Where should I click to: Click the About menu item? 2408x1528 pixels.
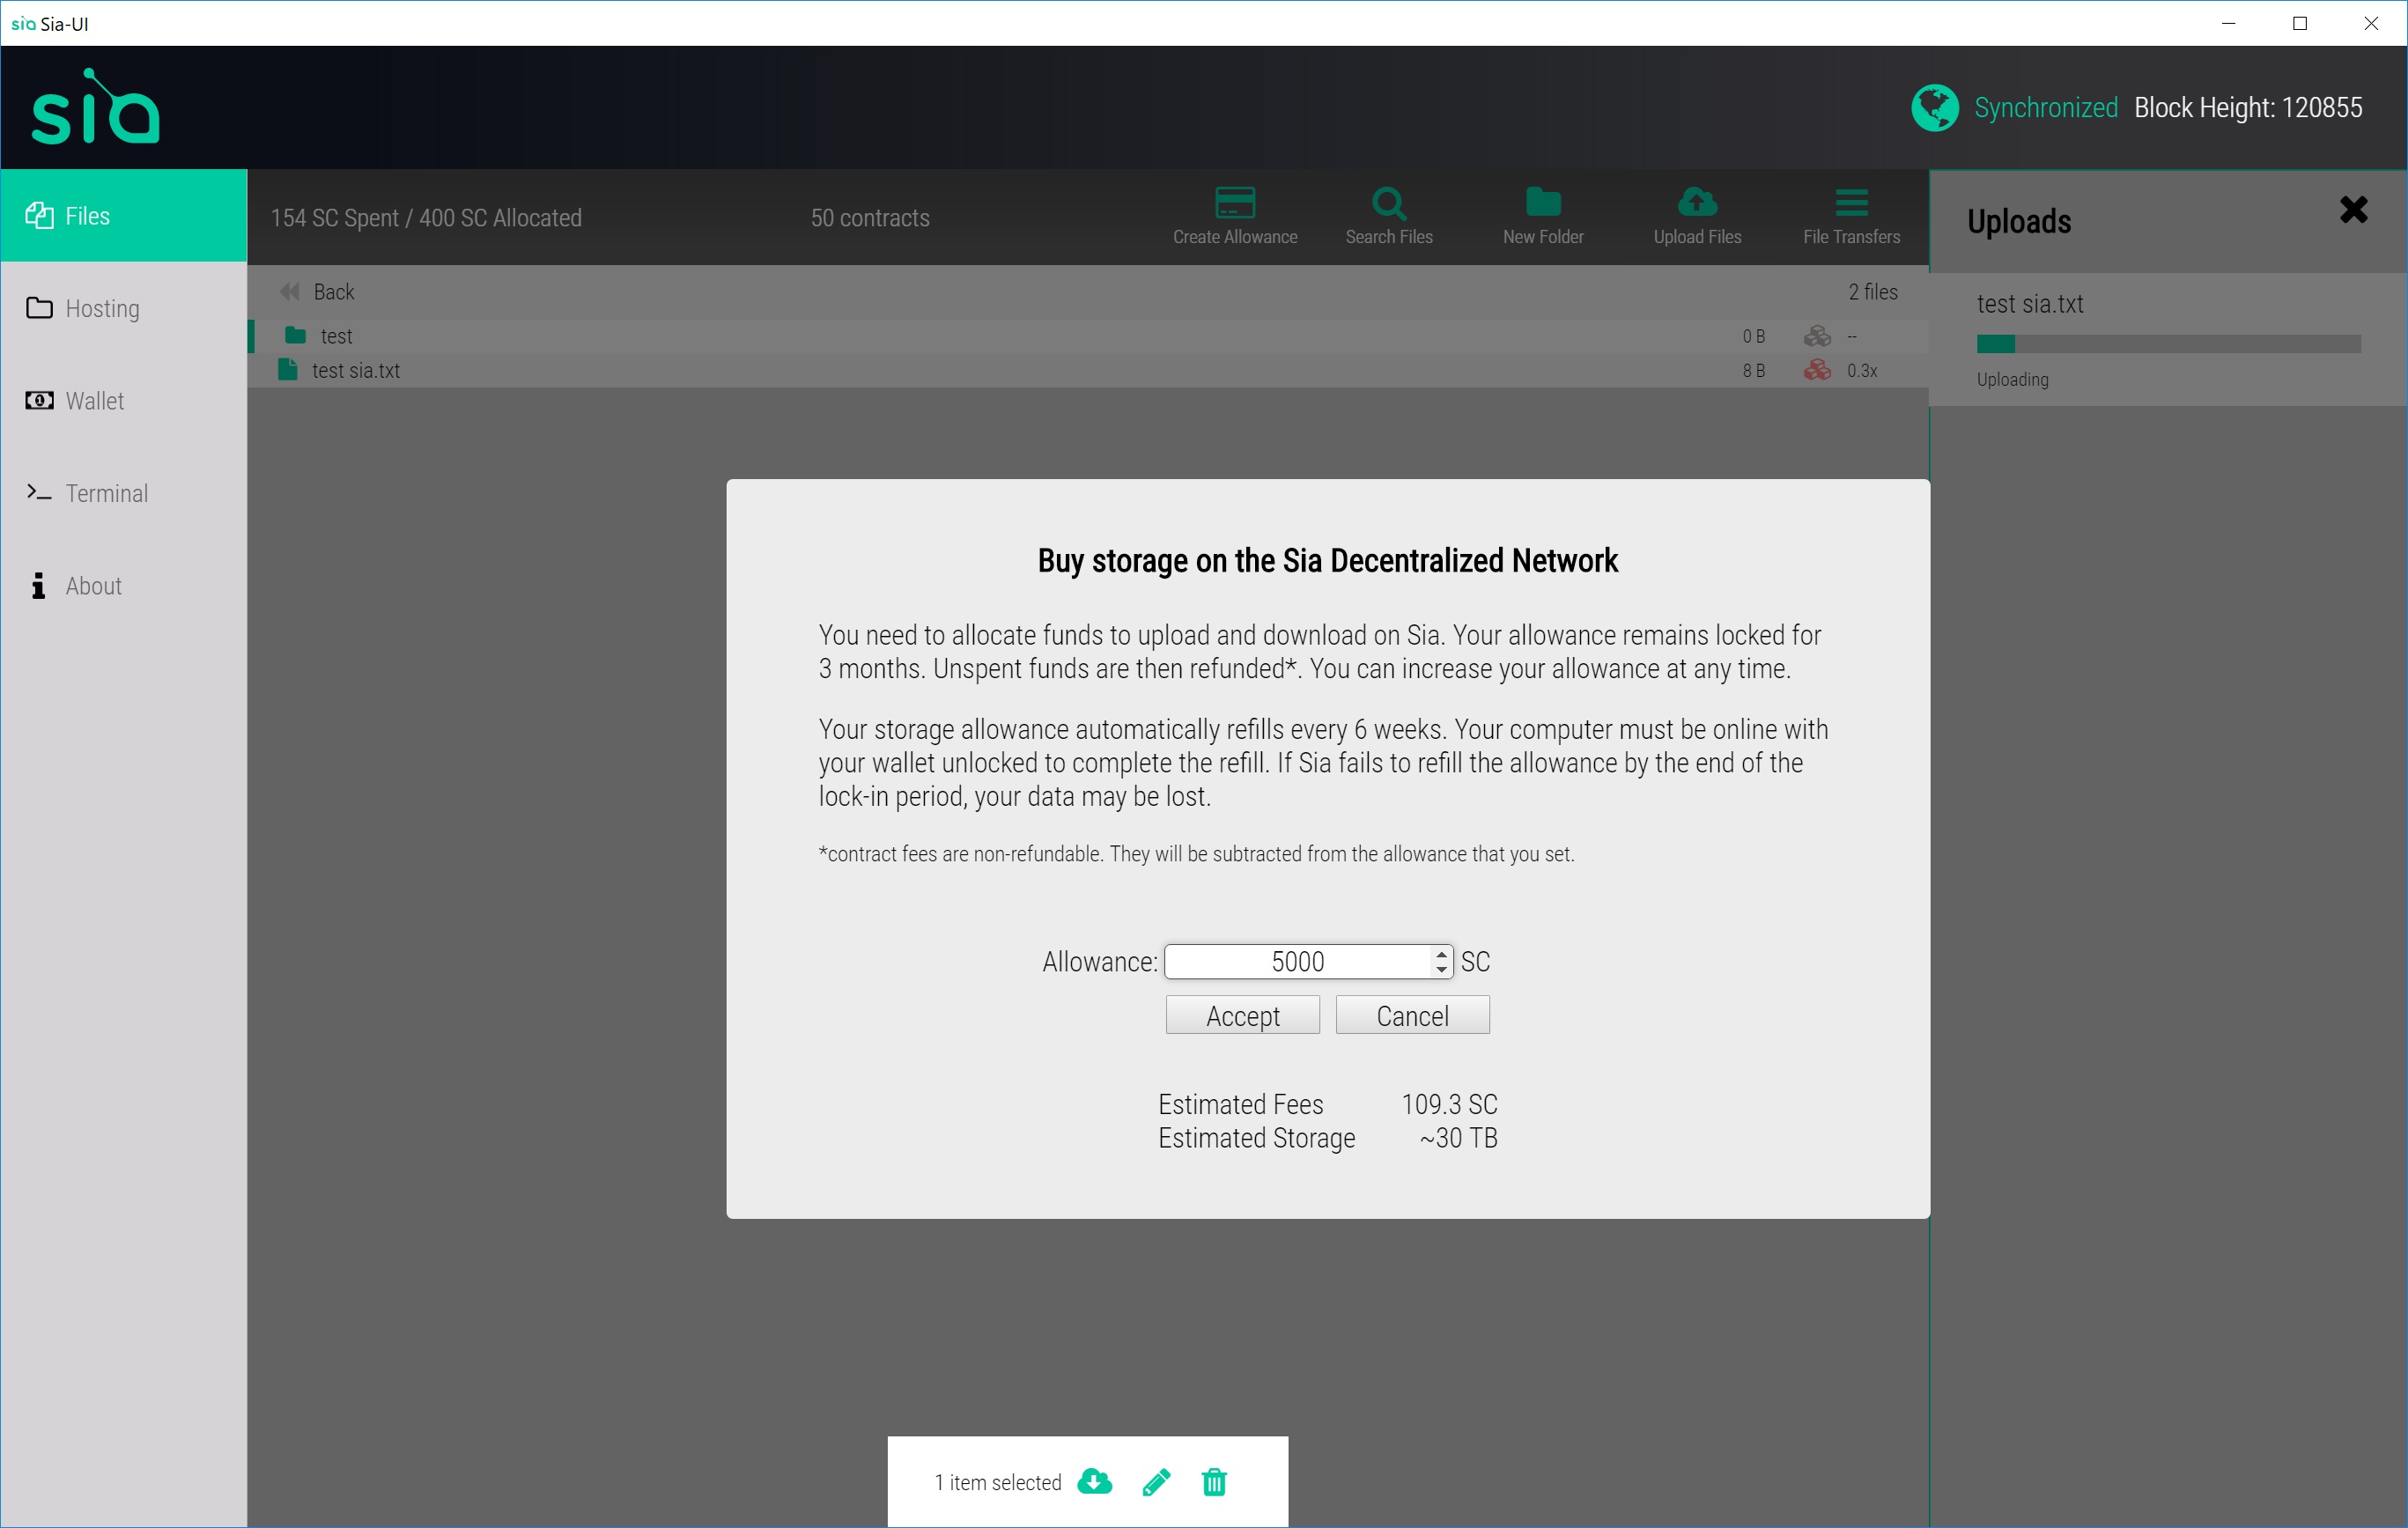[x=92, y=586]
